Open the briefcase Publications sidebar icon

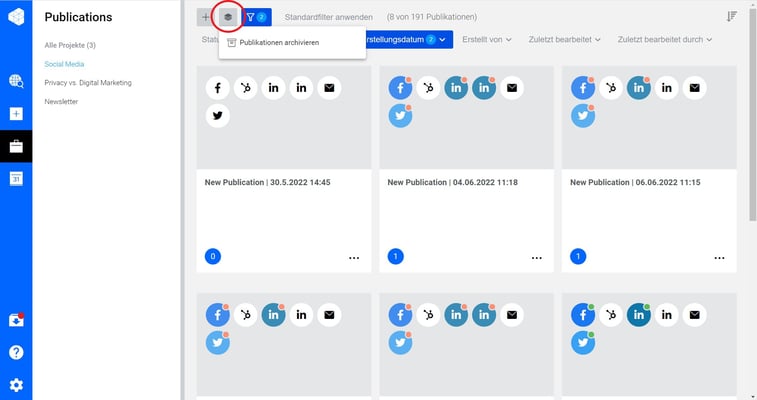pos(16,146)
